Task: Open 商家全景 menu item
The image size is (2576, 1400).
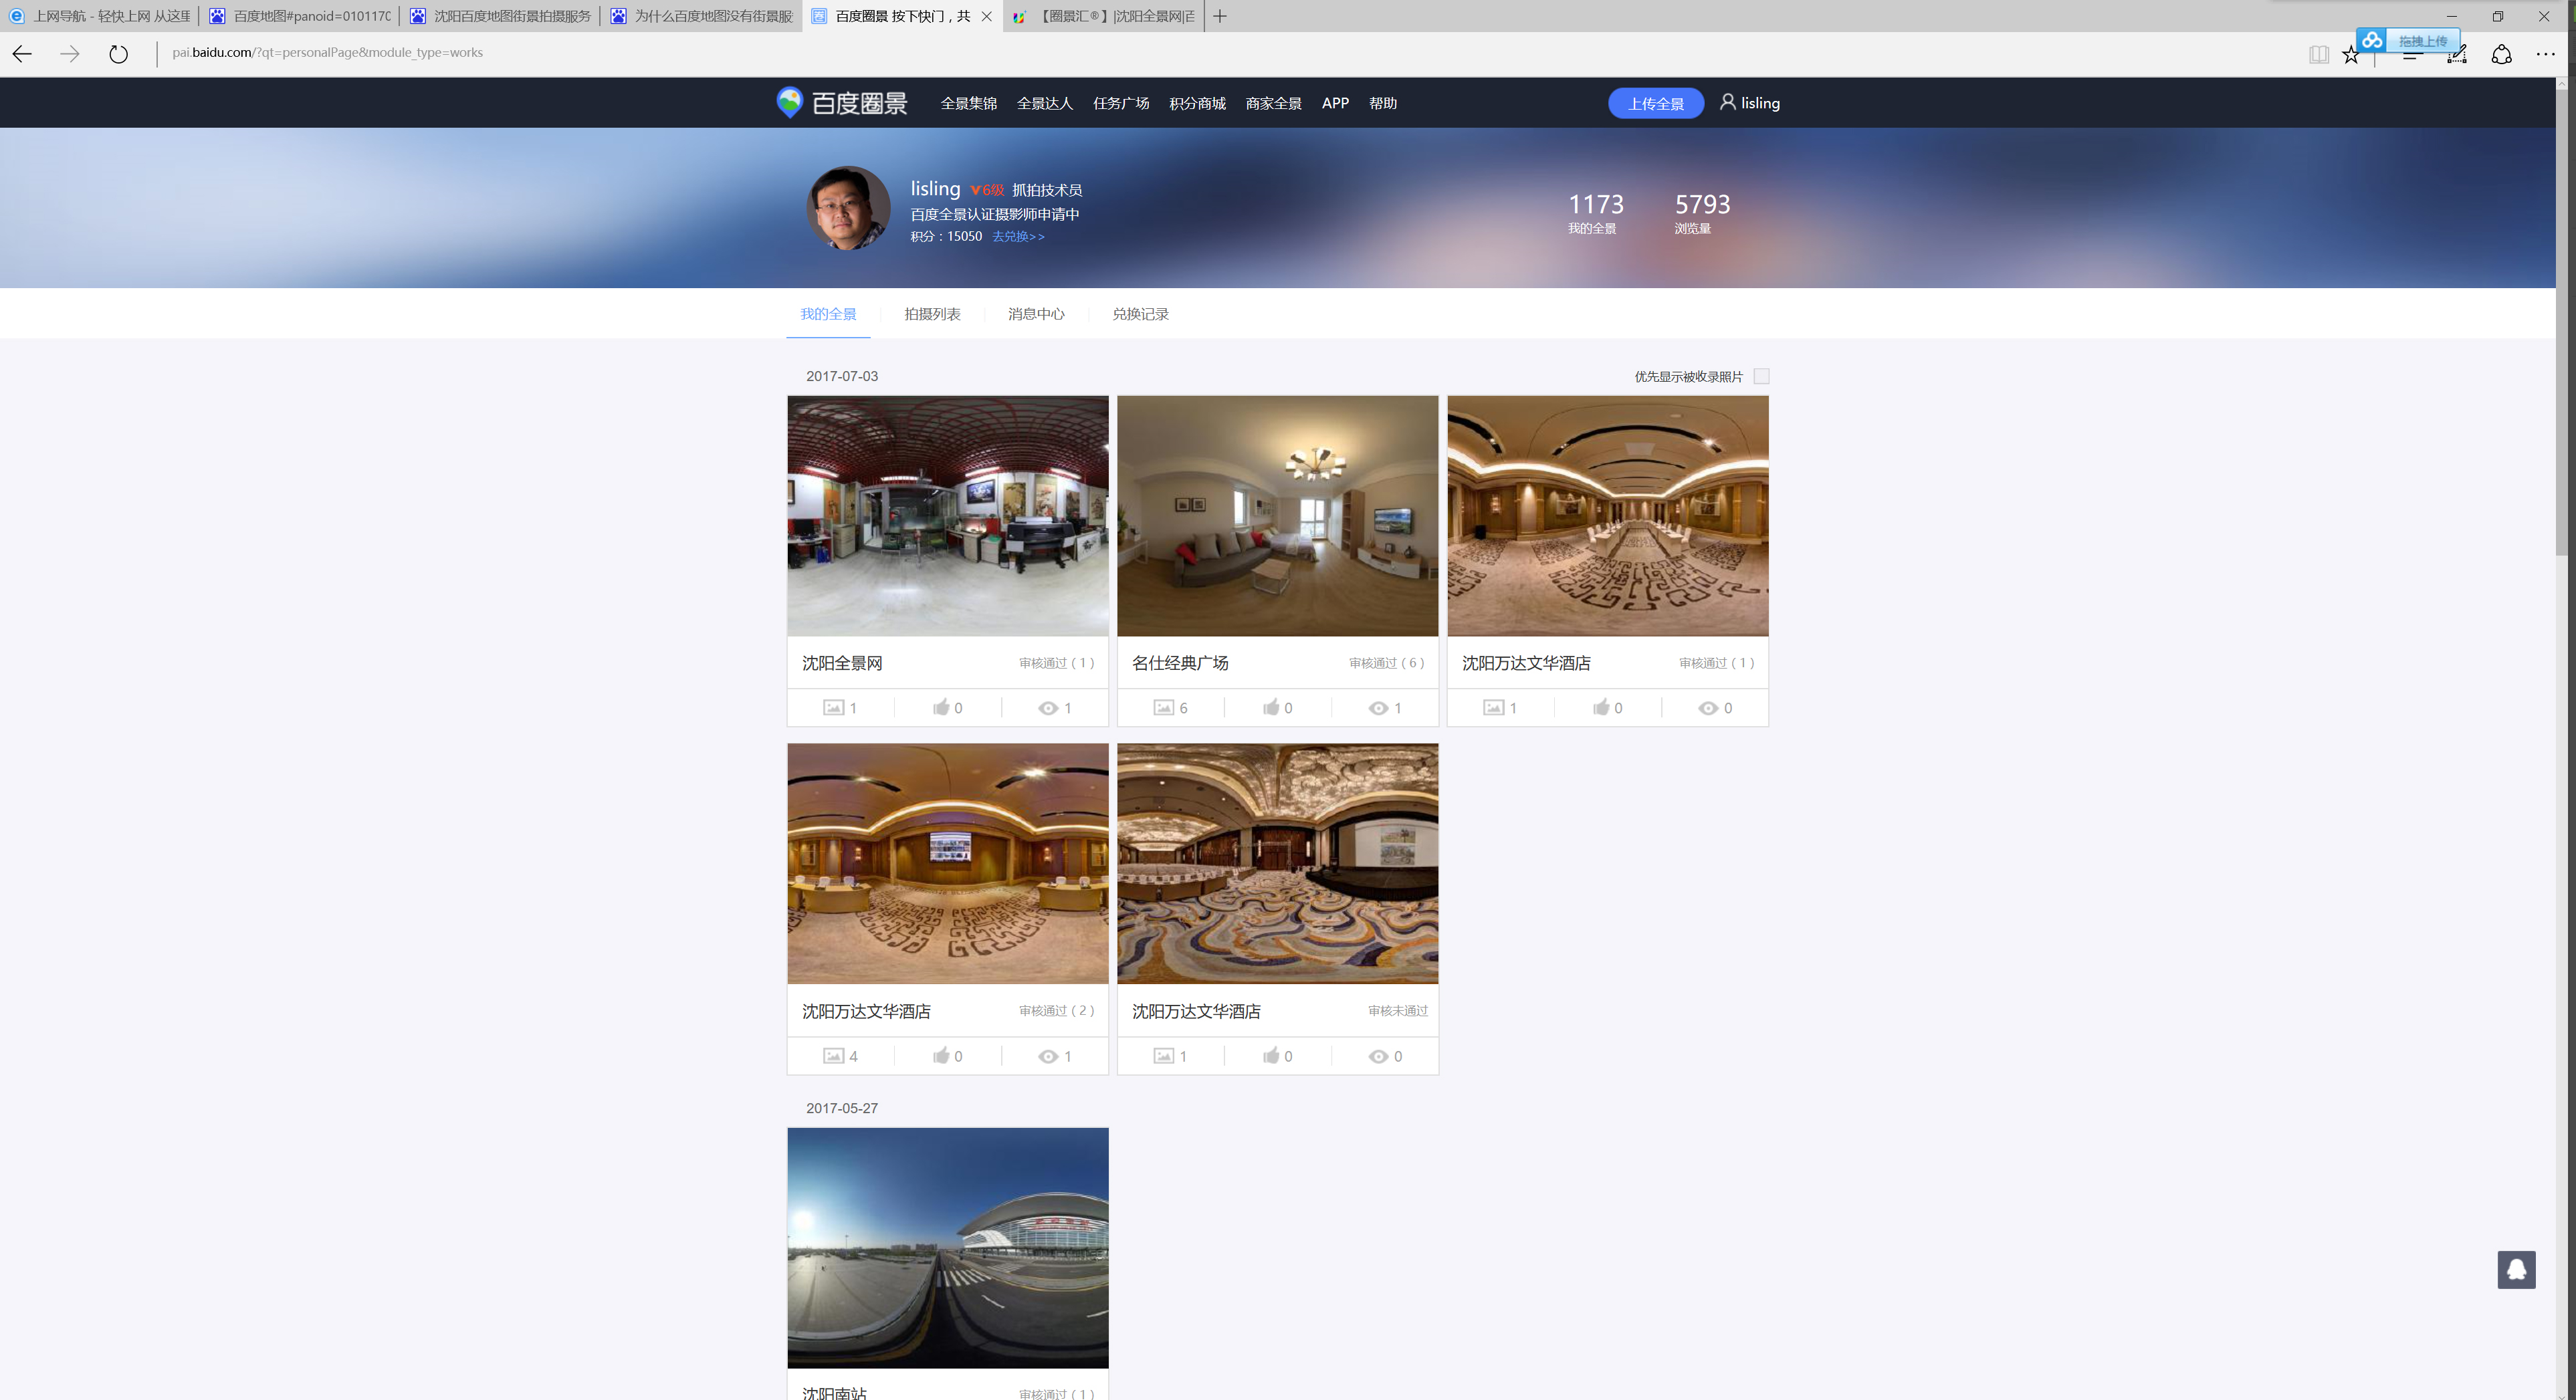Action: pyautogui.click(x=1273, y=103)
